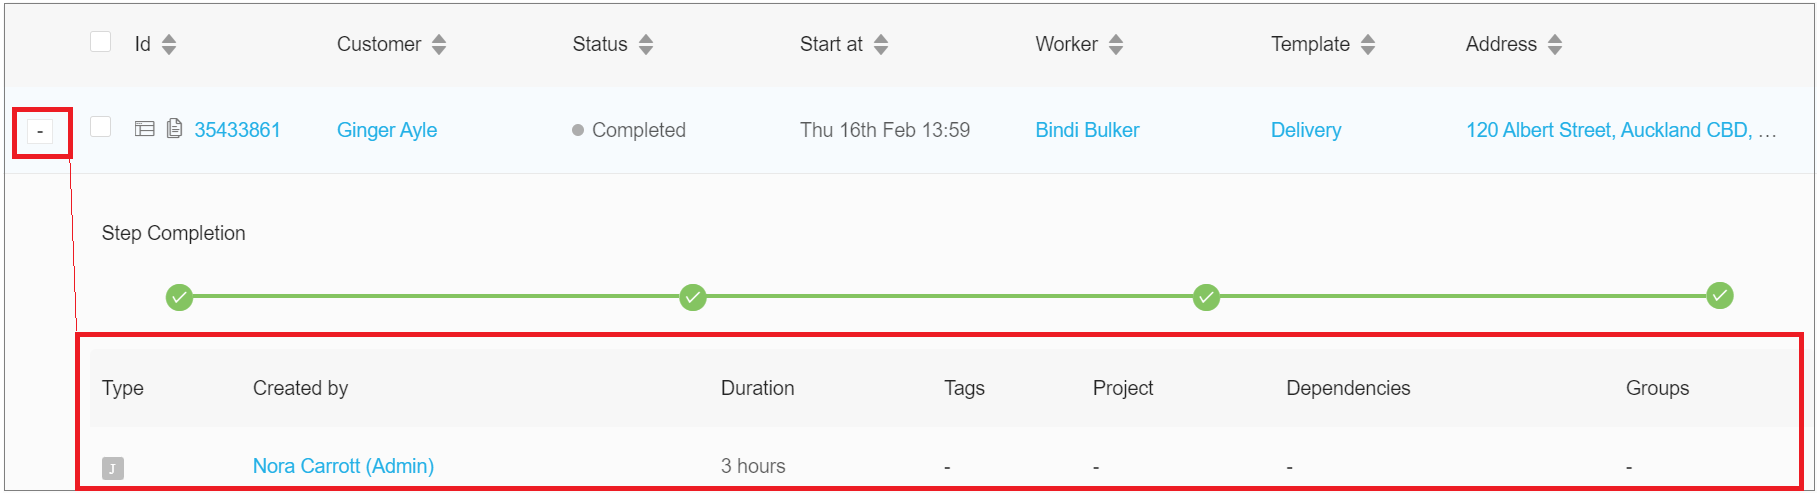Screen dimensions: 1817x493
Task: Sort the table by Customer
Action: tap(439, 44)
